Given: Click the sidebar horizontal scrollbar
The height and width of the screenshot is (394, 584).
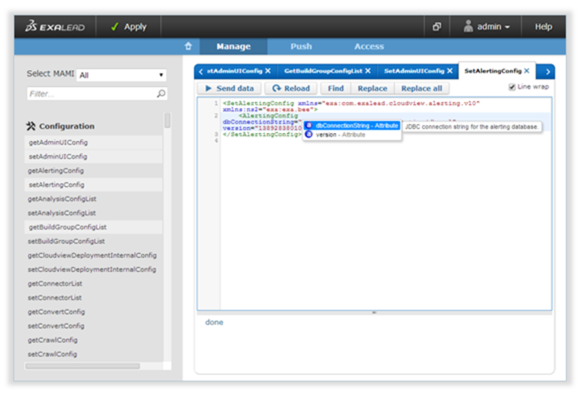Looking at the screenshot, I should point(83,366).
